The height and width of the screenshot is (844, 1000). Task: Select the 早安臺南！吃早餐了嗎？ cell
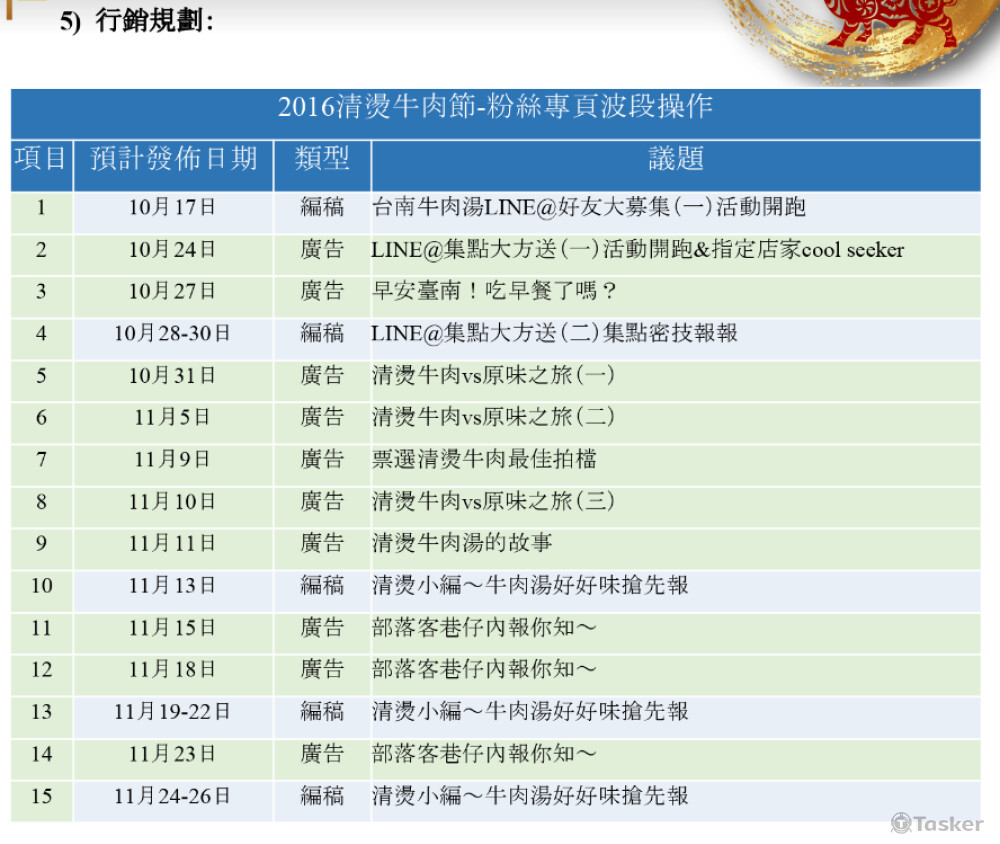[x=495, y=292]
